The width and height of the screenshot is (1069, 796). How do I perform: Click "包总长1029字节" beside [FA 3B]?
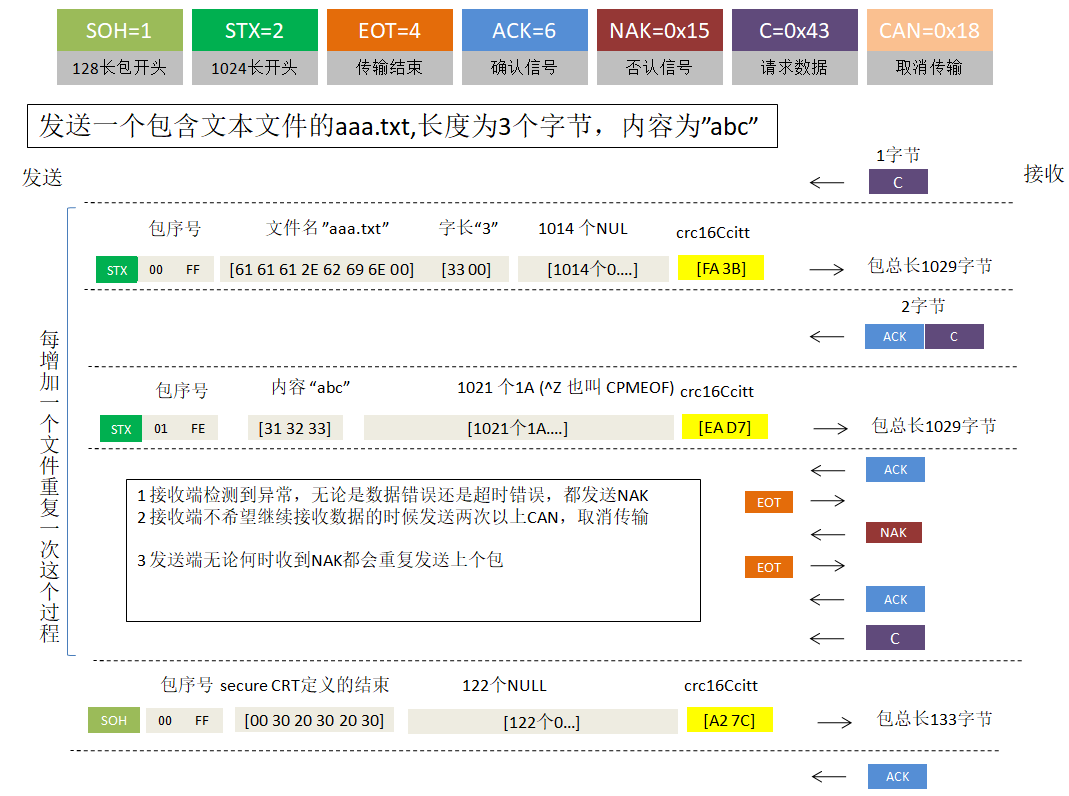tap(930, 266)
